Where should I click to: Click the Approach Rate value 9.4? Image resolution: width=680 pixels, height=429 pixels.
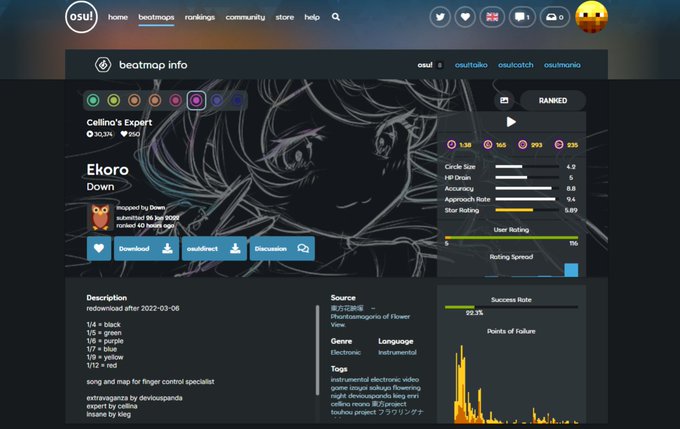point(571,200)
